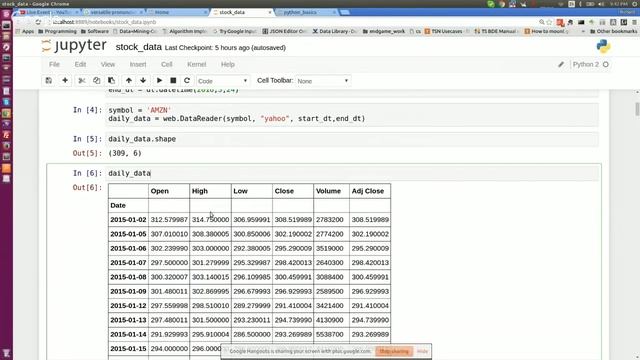Click the trash icon at launcher bottom
640x360 pixels.
[x=6, y=353]
